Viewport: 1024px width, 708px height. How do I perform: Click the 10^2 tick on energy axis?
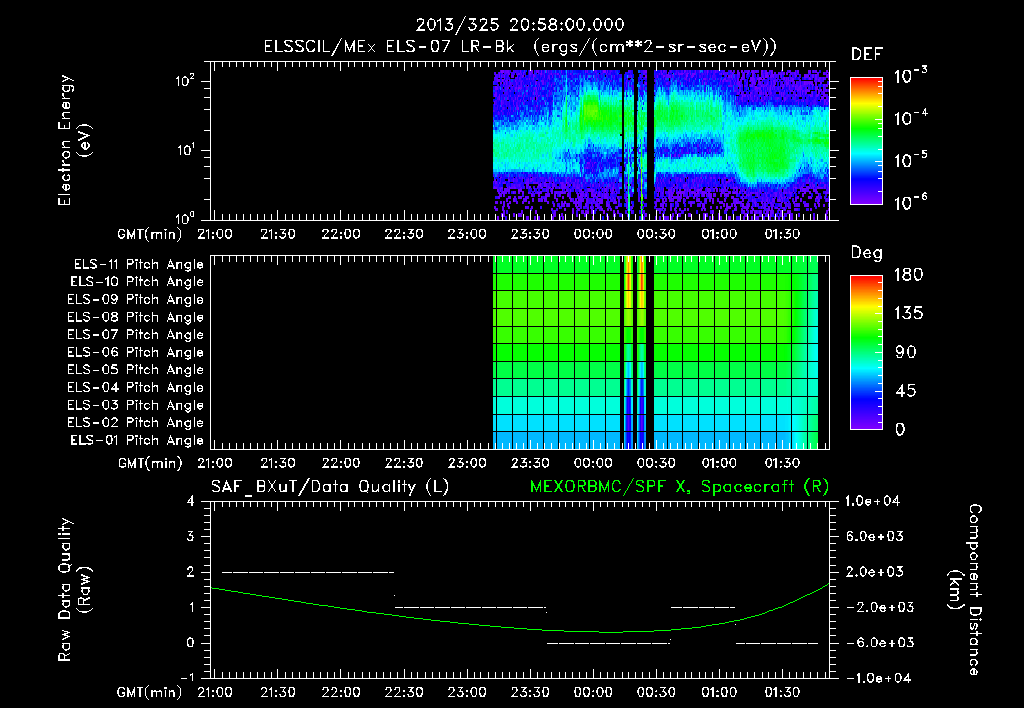[185, 81]
